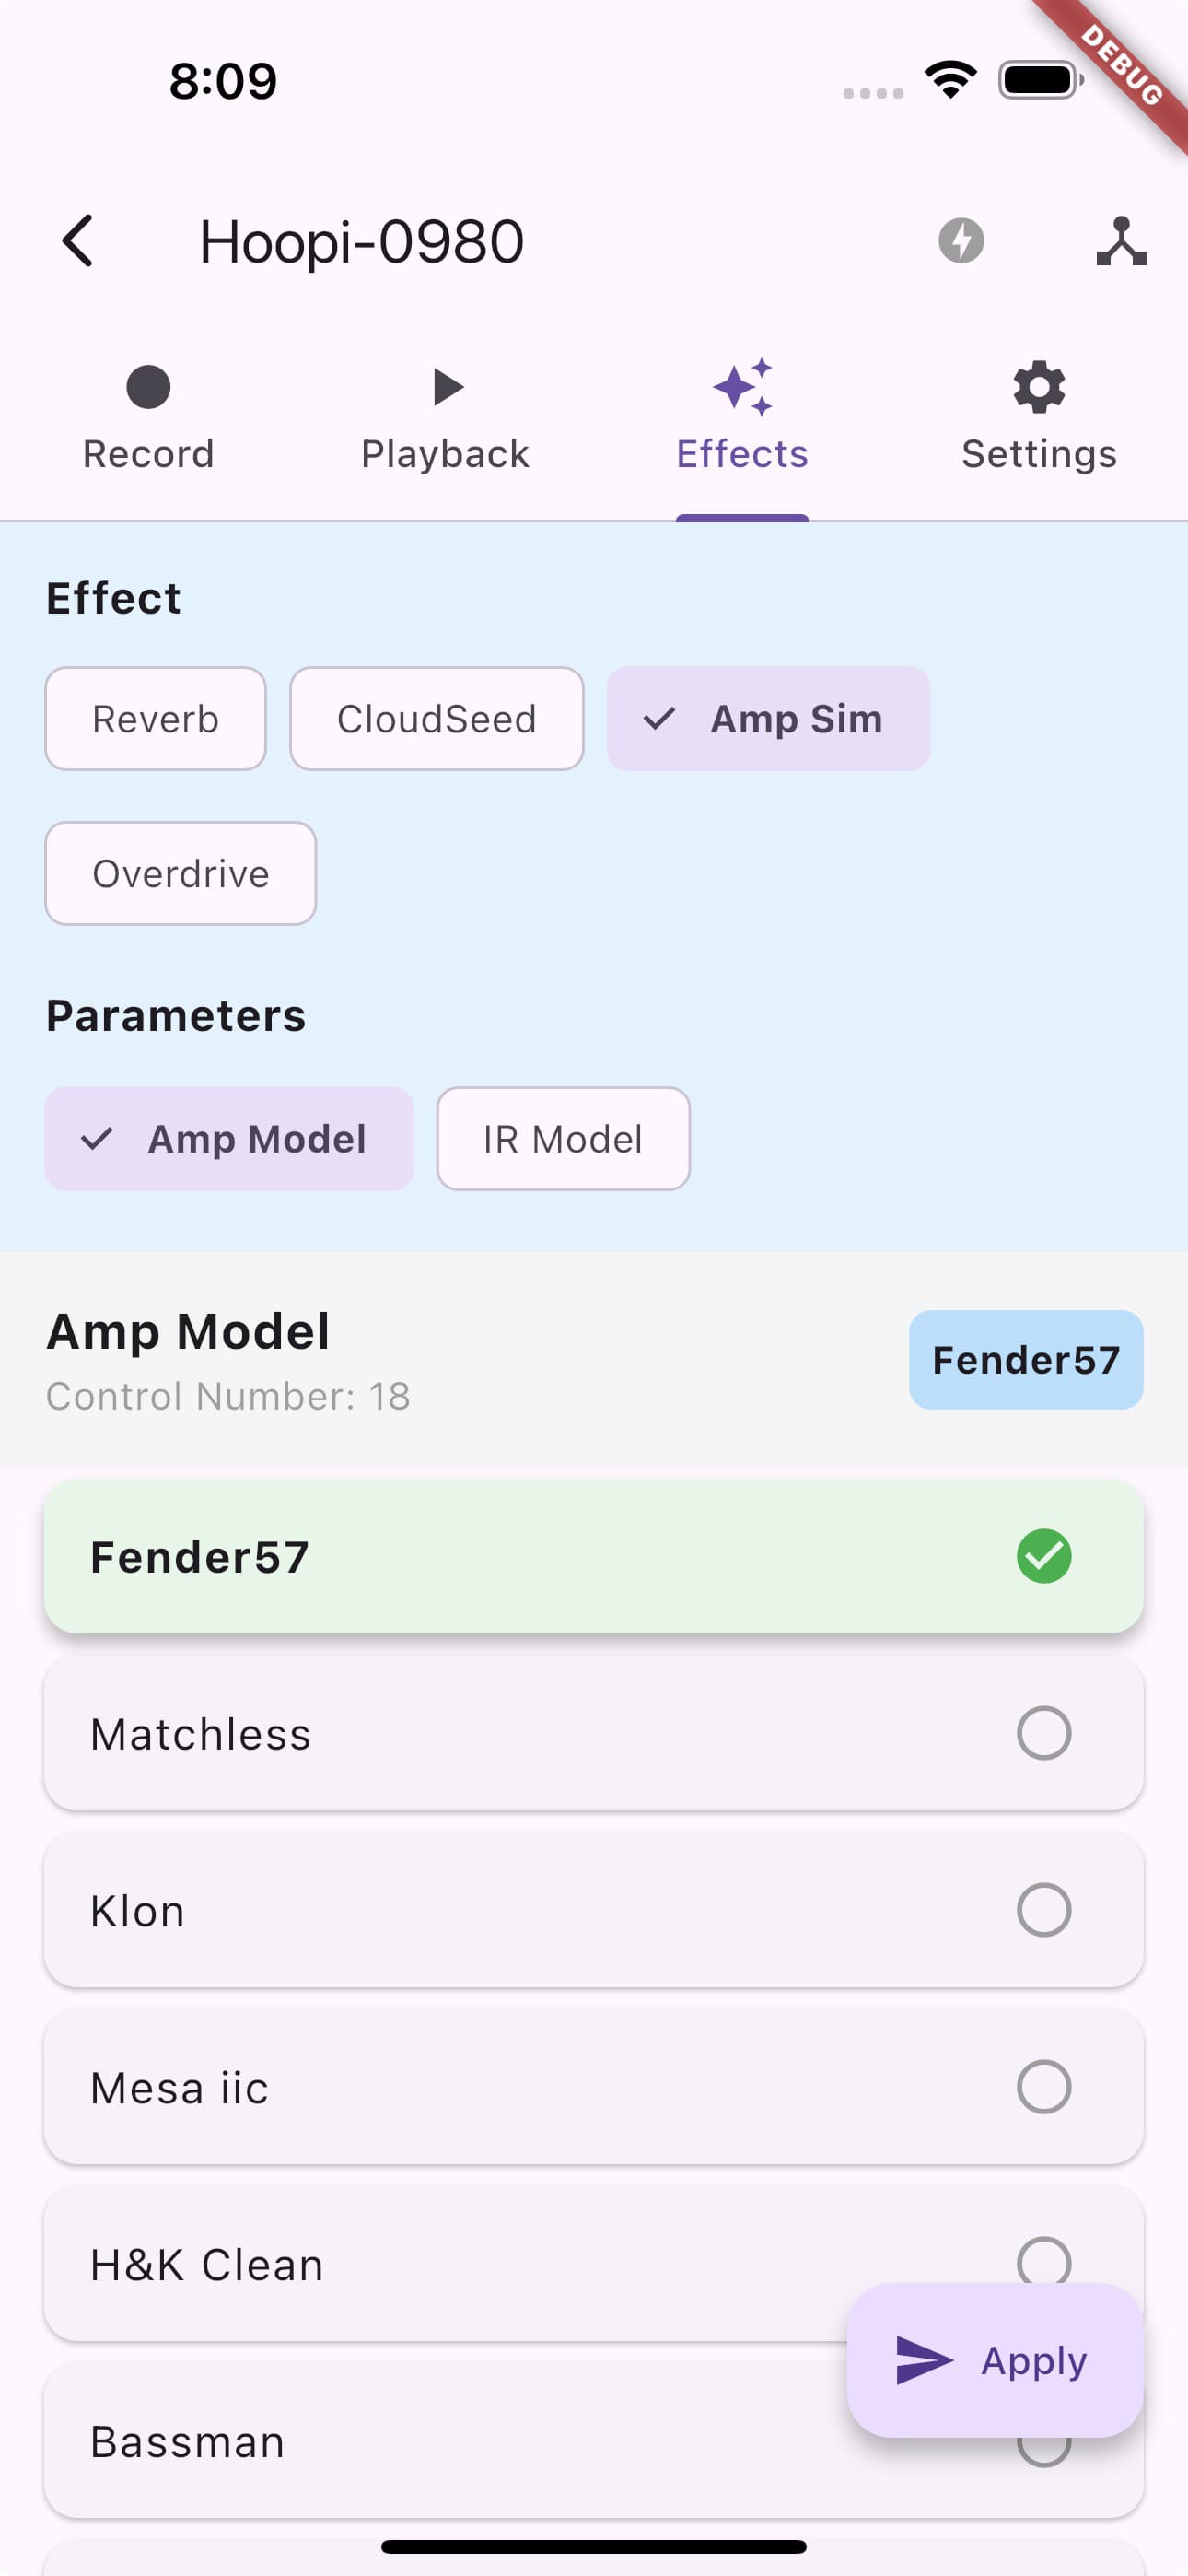Screen dimensions: 1188x2576
Task: Choose the Mesa iic radio button
Action: (x=1044, y=2087)
